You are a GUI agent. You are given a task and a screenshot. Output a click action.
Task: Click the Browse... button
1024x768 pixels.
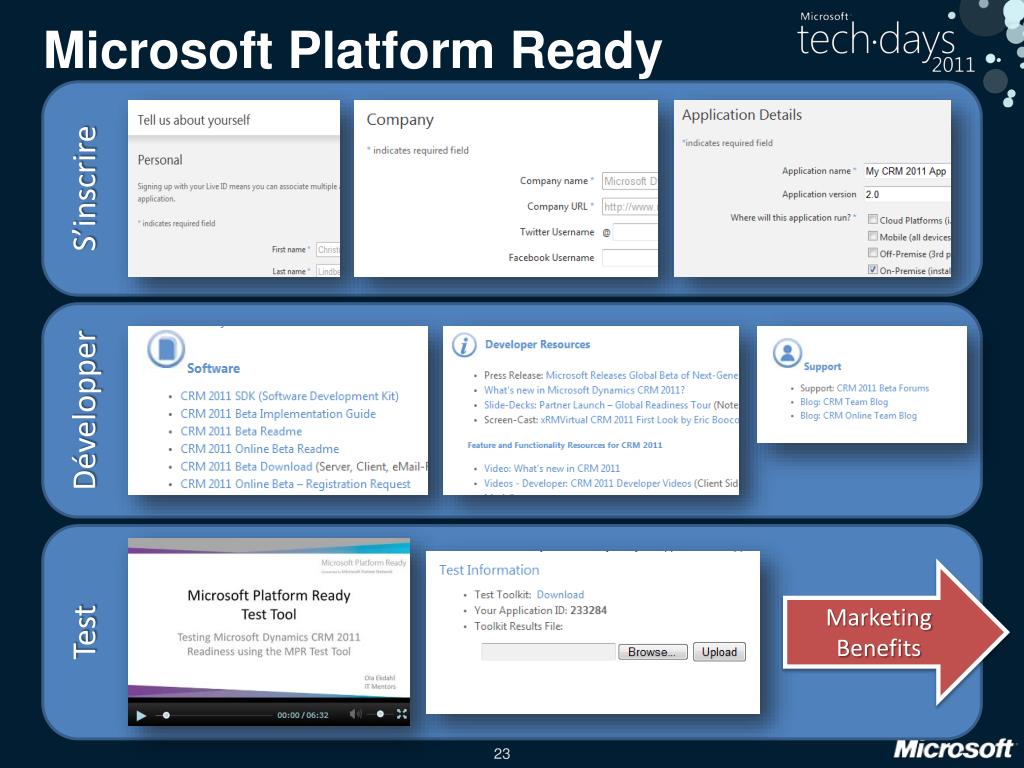pos(652,652)
